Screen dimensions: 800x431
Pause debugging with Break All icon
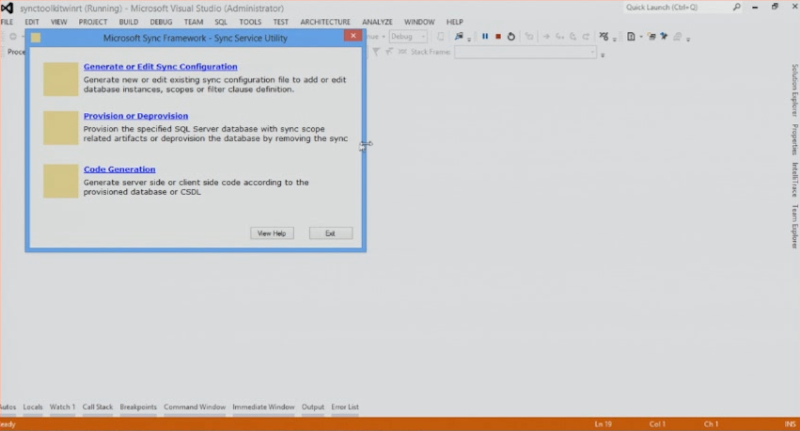(x=485, y=36)
